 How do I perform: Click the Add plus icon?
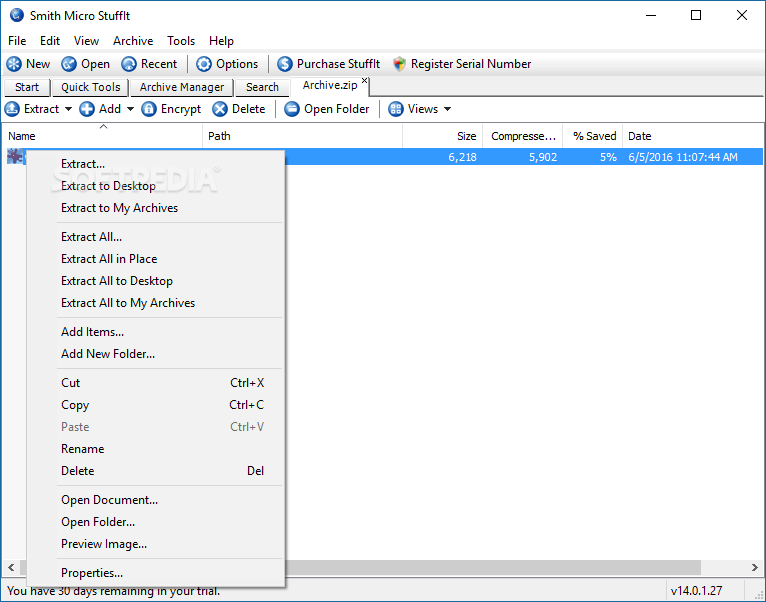(x=87, y=109)
